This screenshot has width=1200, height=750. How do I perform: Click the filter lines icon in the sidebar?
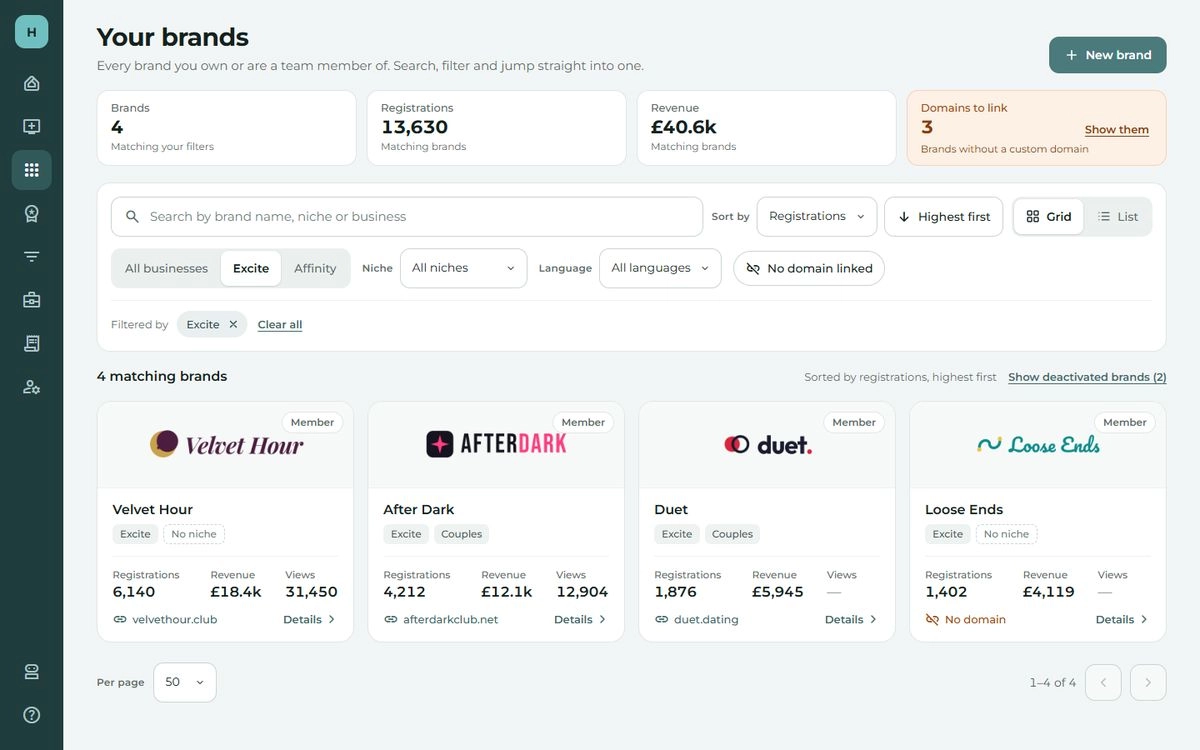click(x=31, y=257)
